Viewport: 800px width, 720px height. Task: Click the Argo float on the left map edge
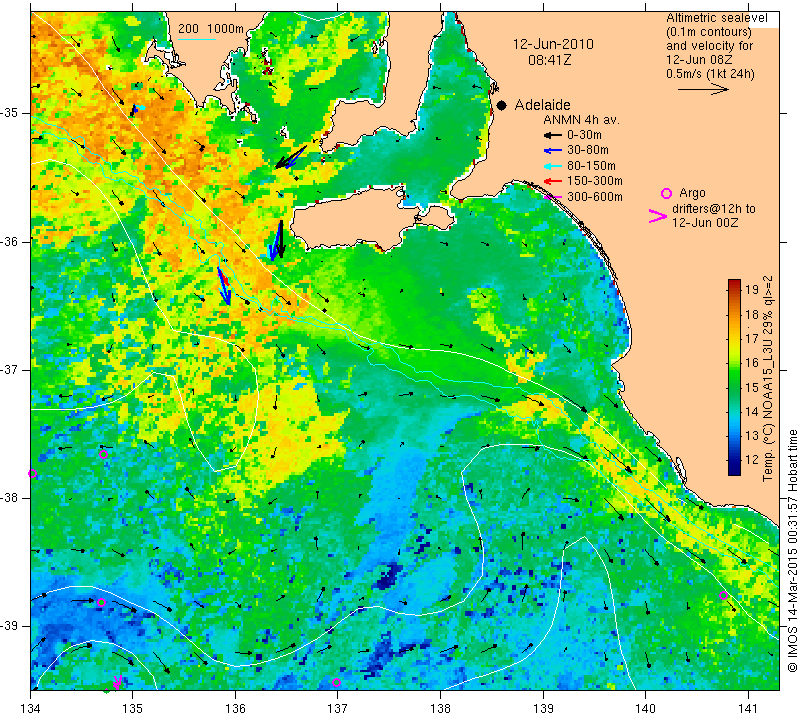click(33, 474)
